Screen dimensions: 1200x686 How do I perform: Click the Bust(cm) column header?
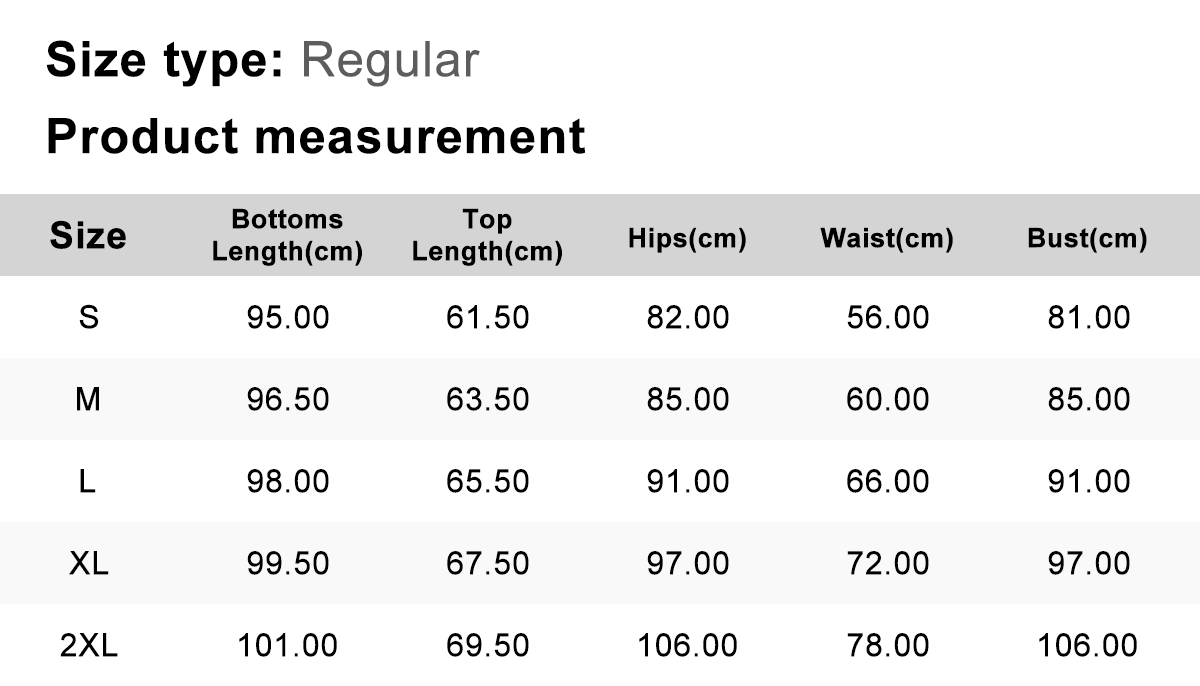coord(1087,239)
